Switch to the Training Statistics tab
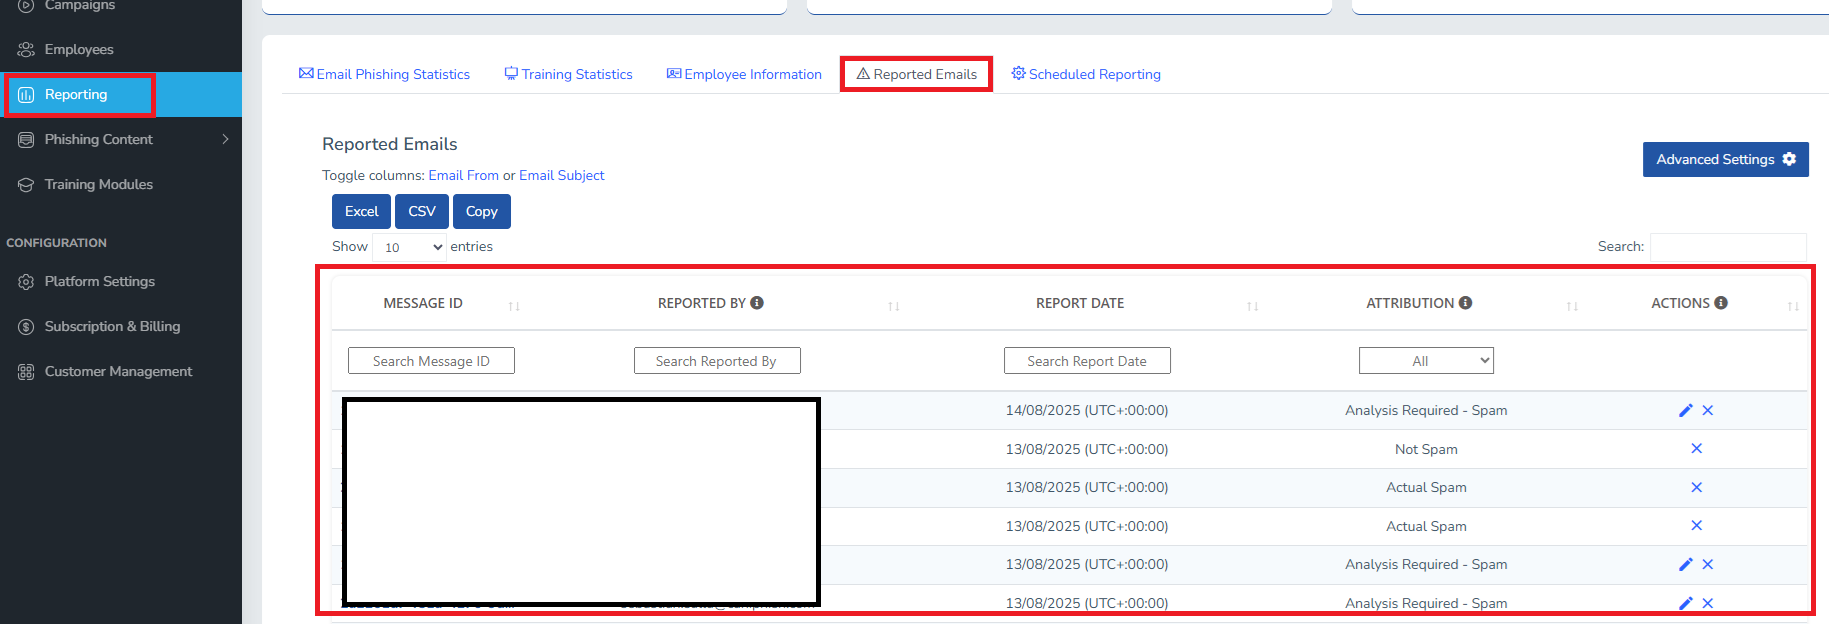Screen dimensions: 1829x624 (568, 74)
